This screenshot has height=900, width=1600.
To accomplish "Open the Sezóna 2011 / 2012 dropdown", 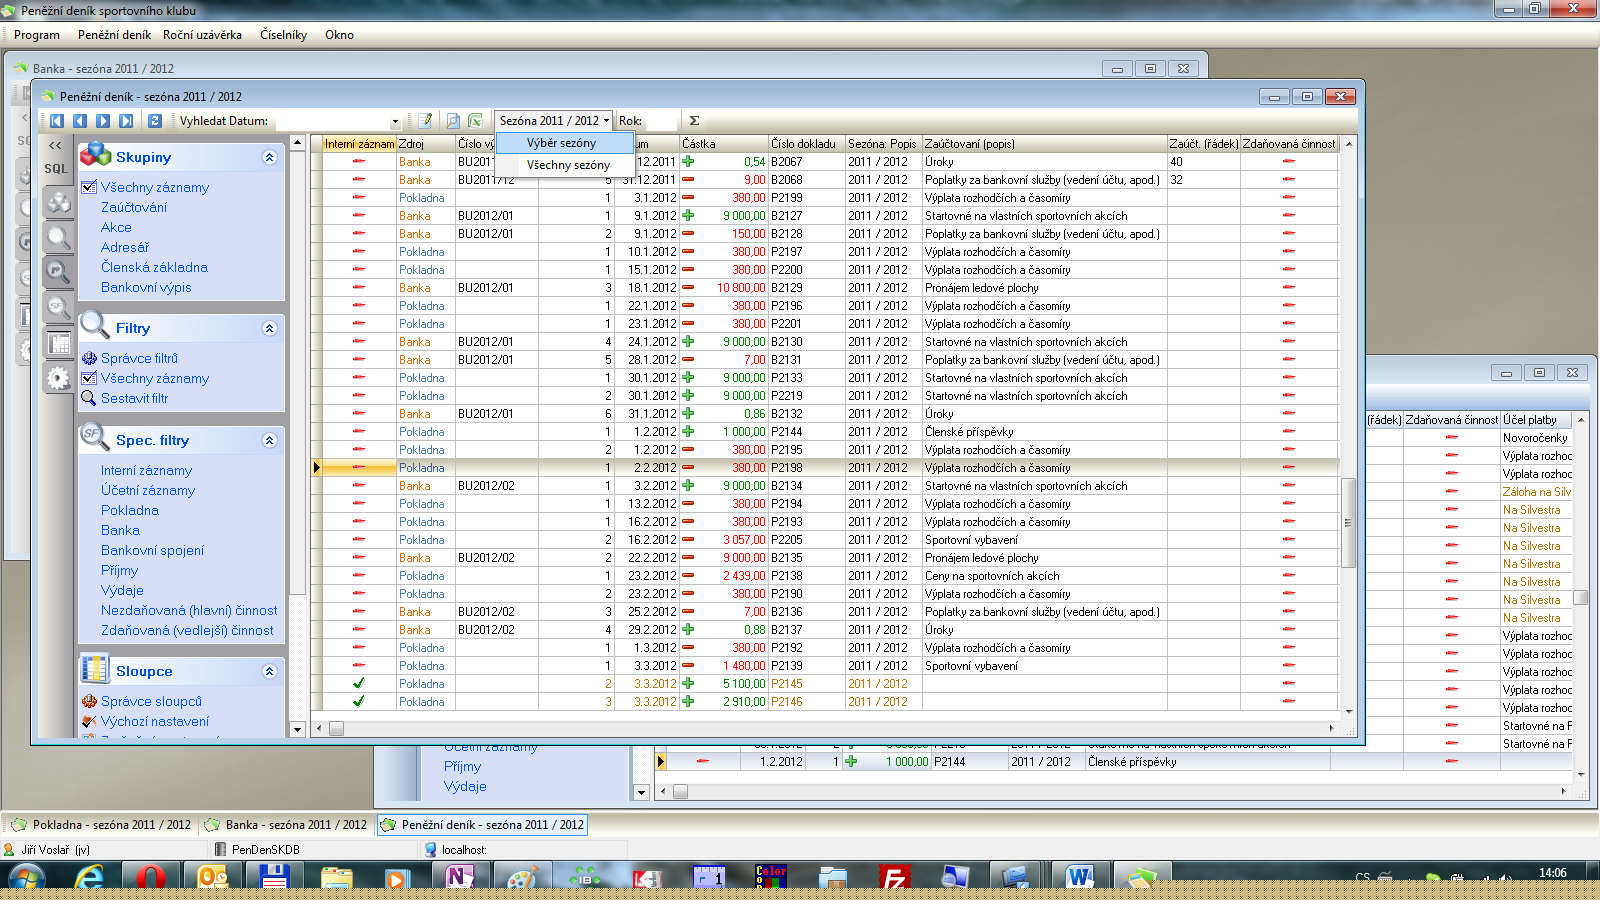I will [x=554, y=121].
